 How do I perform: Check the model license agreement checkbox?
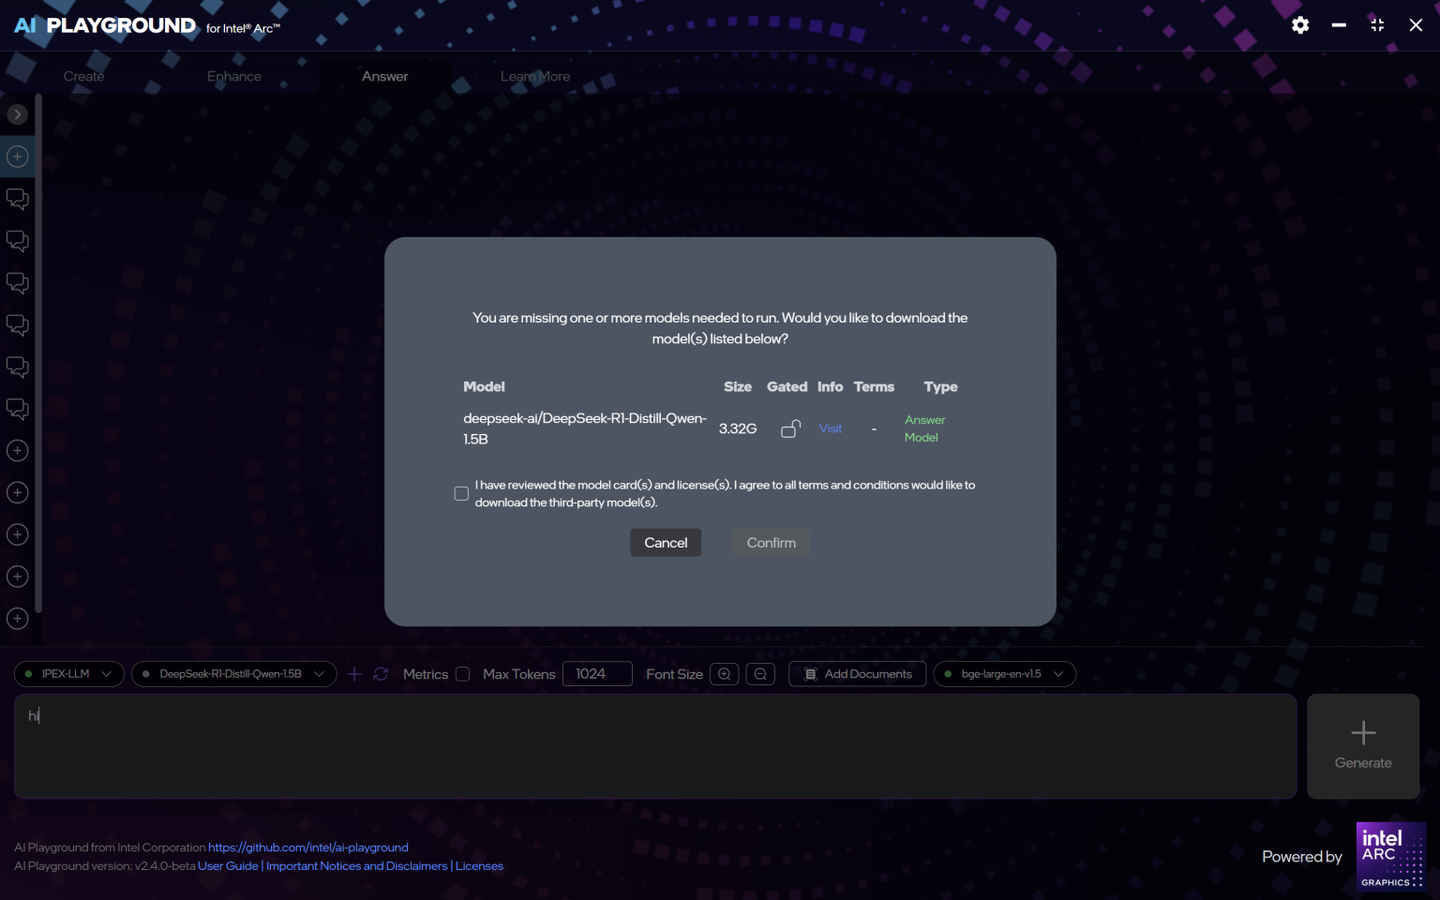point(461,493)
